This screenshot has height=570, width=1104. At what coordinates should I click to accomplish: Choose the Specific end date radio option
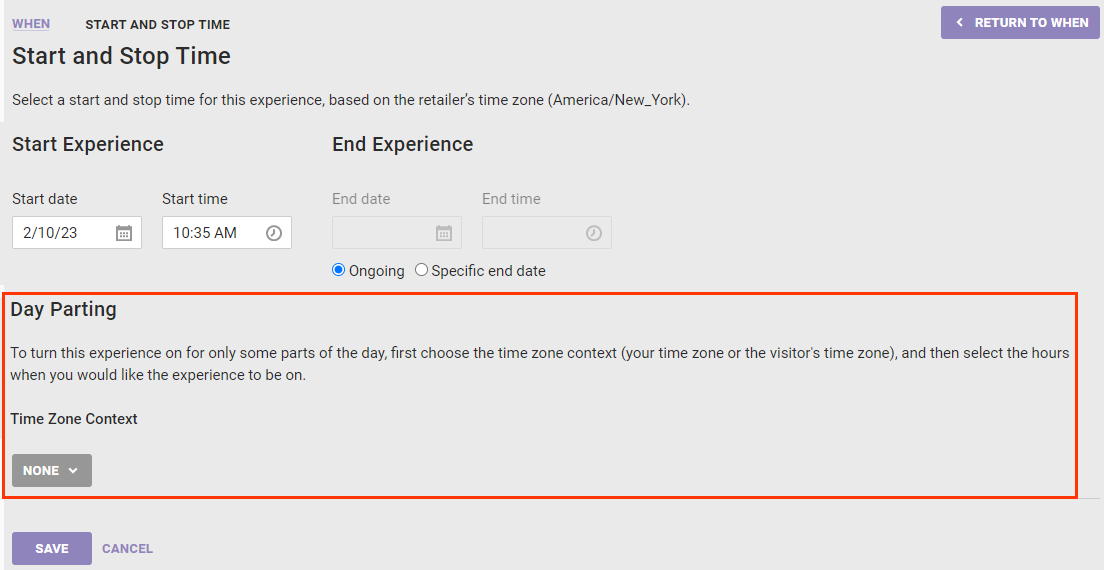422,270
